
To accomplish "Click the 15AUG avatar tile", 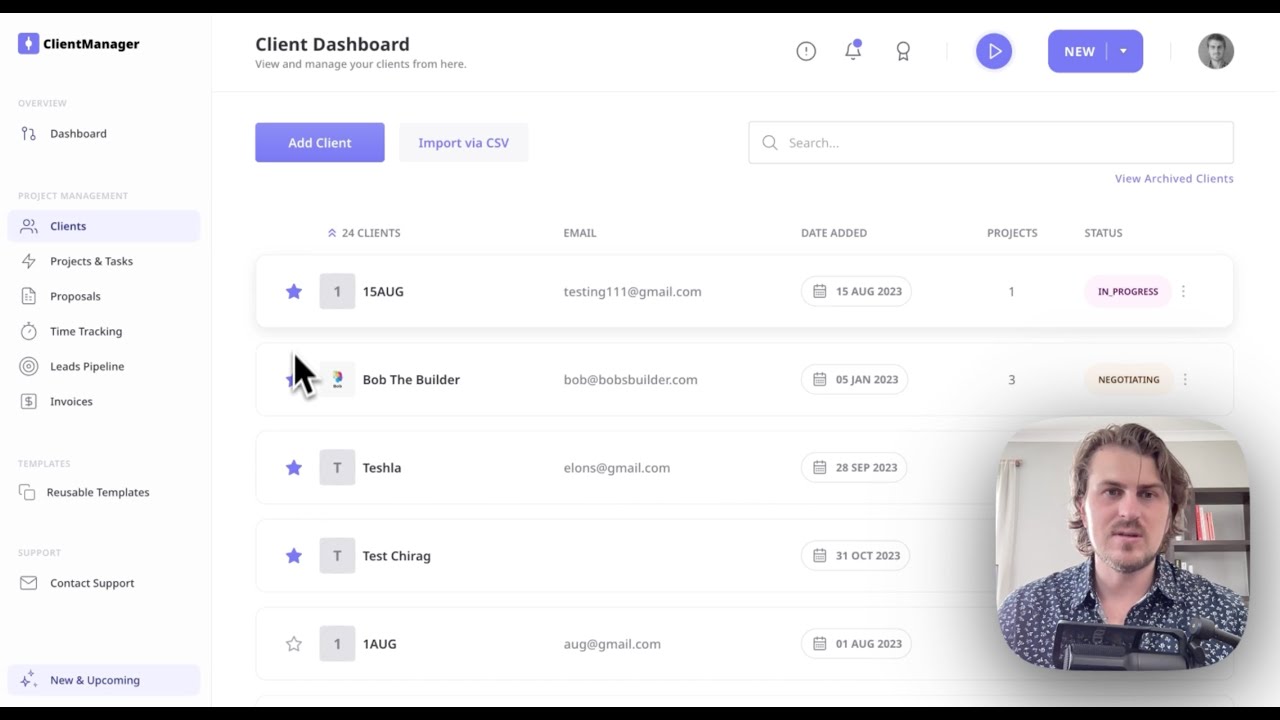I will tap(337, 291).
